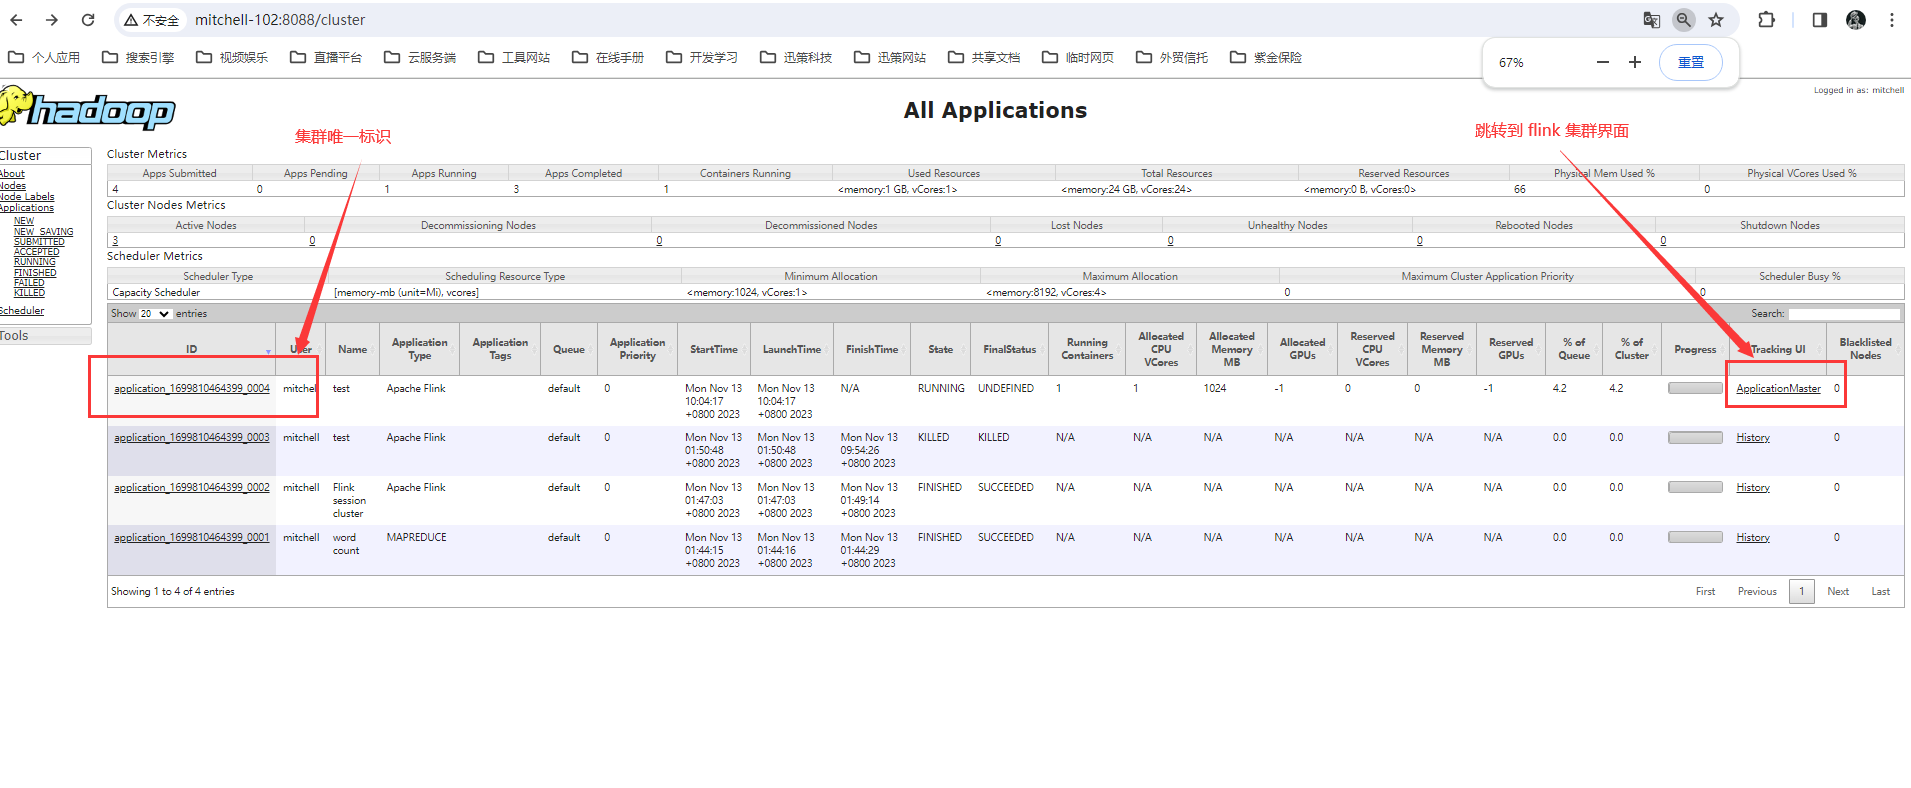The image size is (1911, 788).
Task: Open the 临时网页 bookmark folder
Action: tap(1078, 57)
